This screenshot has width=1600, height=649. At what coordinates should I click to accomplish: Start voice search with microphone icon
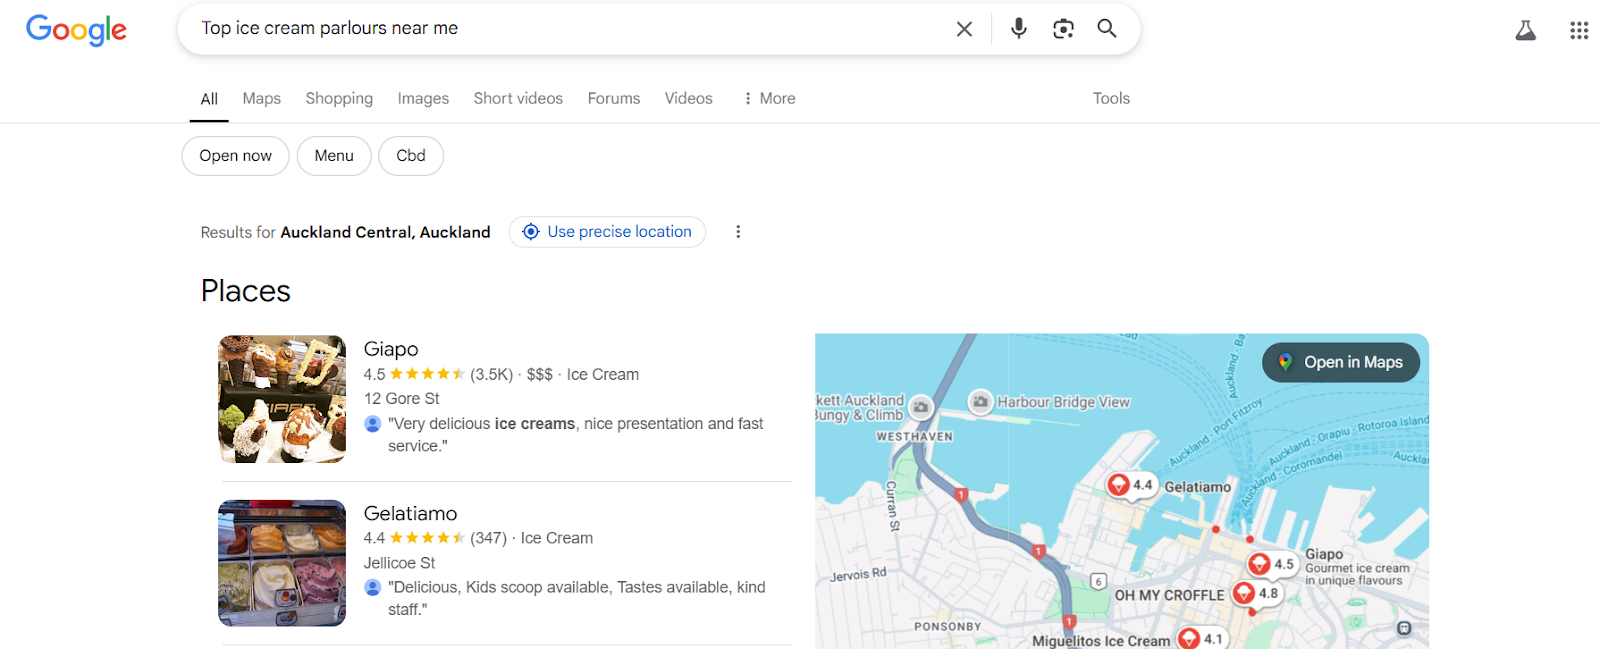[1018, 28]
